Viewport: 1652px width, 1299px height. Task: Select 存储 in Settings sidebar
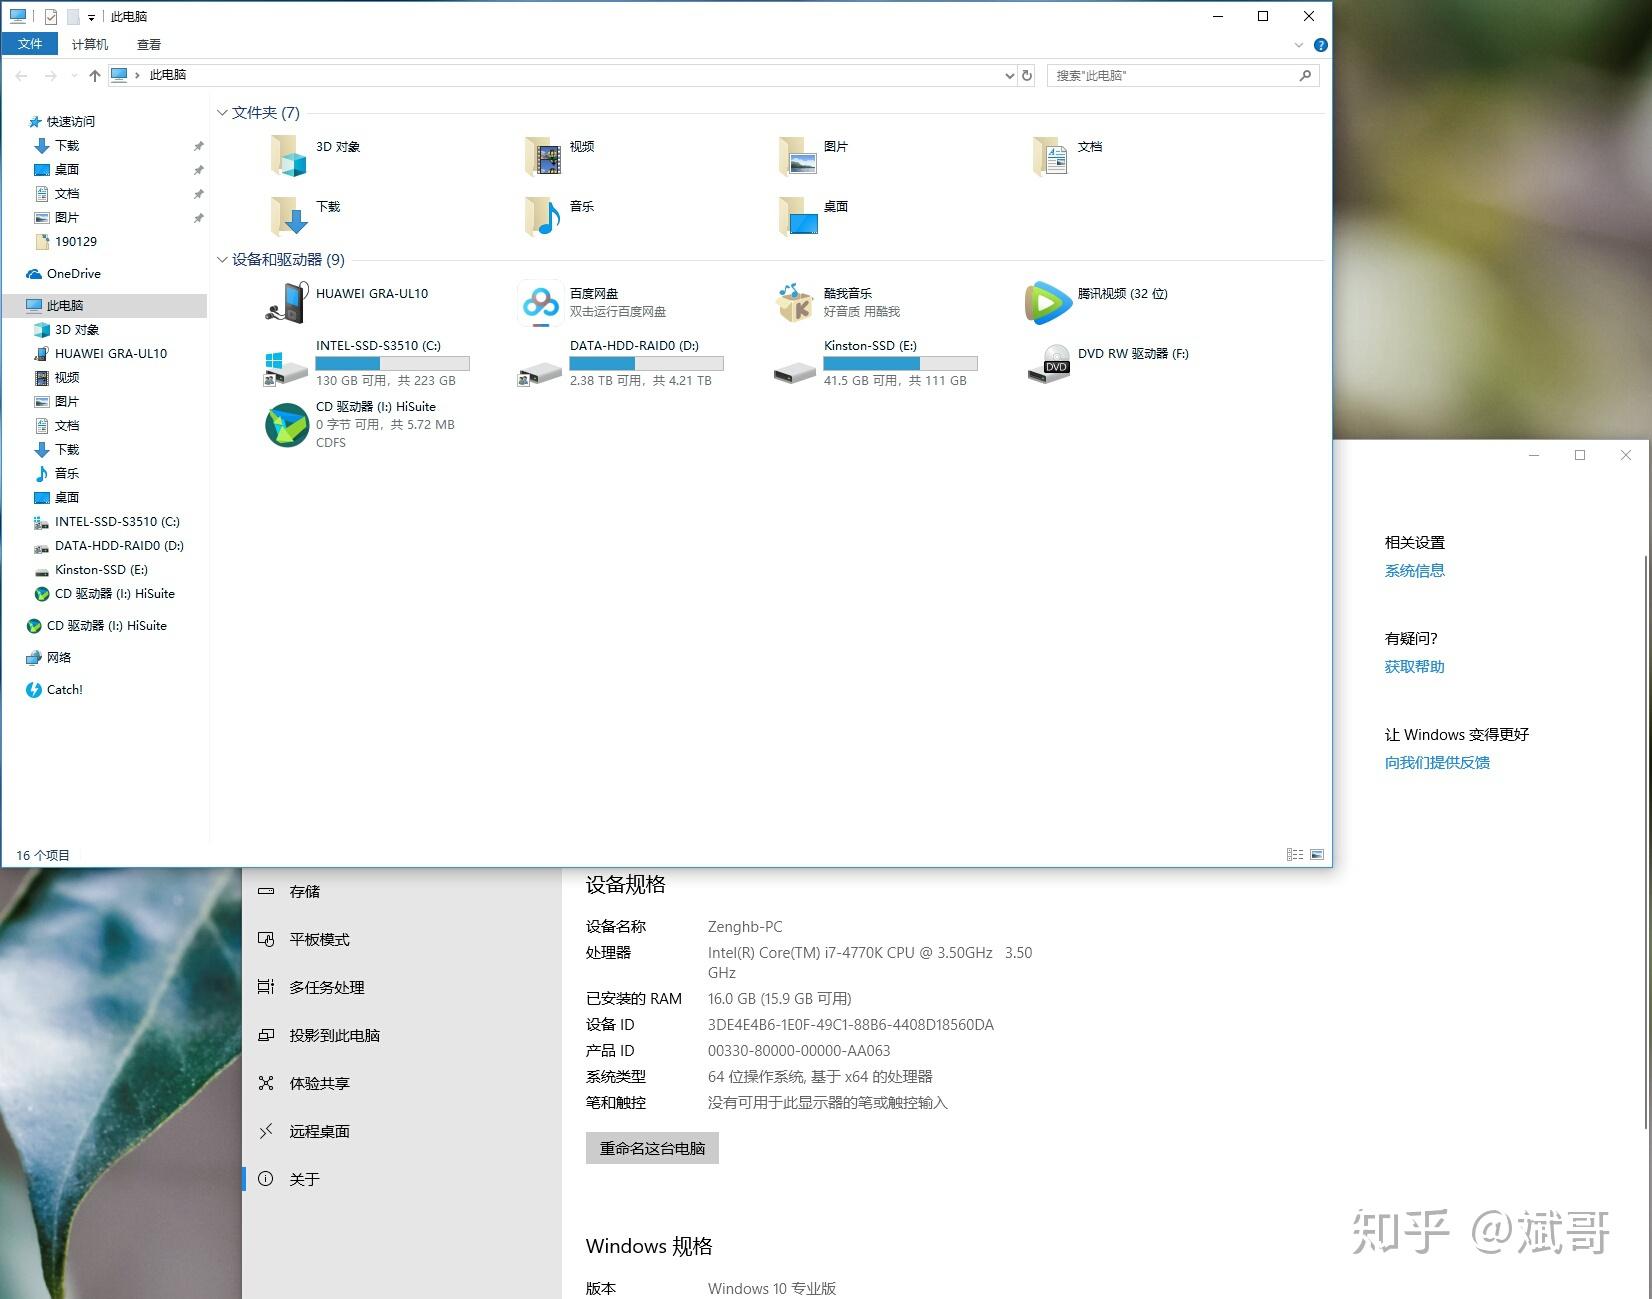pyautogui.click(x=402, y=891)
